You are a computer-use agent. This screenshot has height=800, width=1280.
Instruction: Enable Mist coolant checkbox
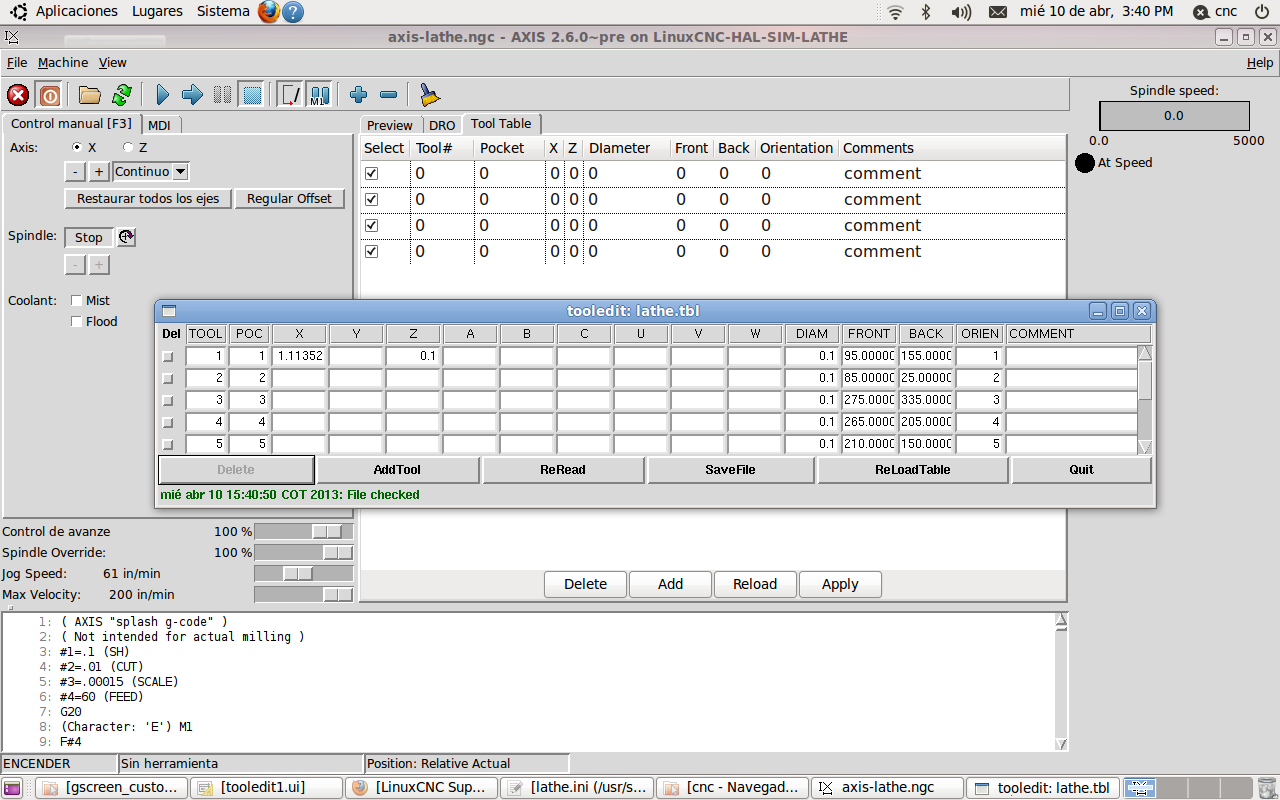[x=76, y=300]
